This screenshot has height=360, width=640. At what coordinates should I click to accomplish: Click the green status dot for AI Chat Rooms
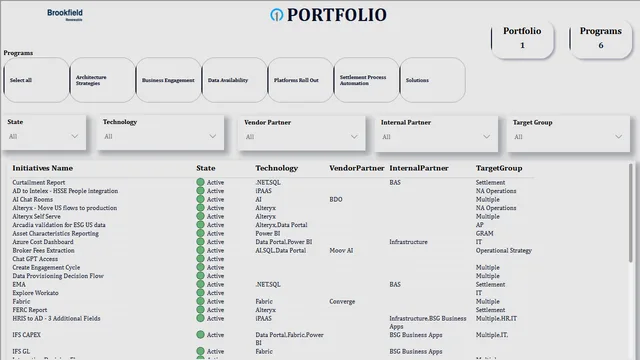click(200, 199)
